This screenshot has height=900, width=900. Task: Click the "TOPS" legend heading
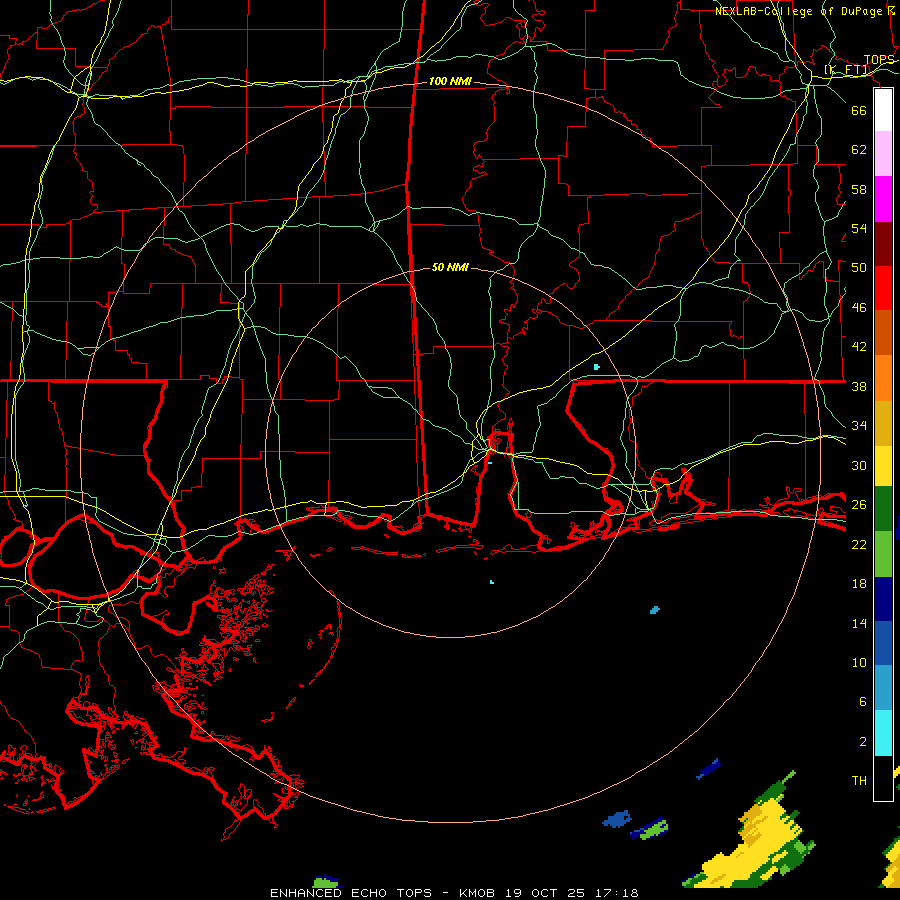[x=879, y=60]
